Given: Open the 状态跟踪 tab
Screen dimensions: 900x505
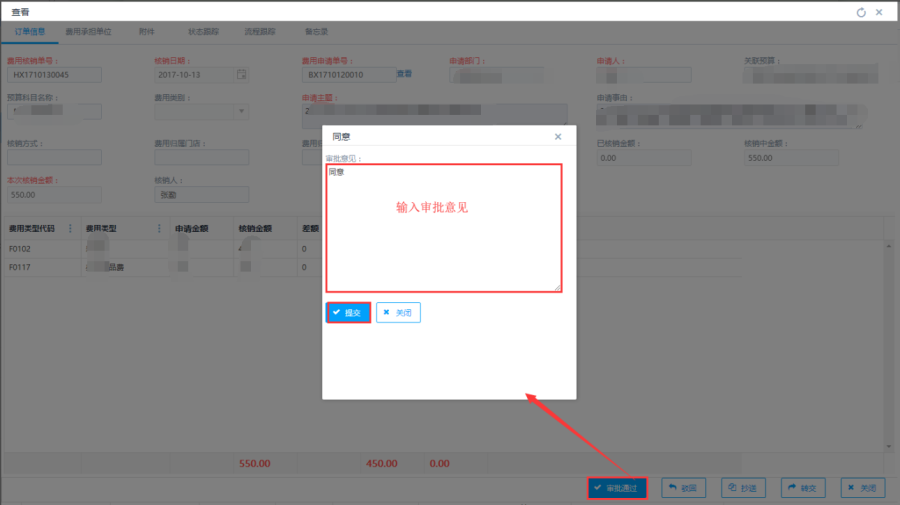Looking at the screenshot, I should tap(203, 32).
